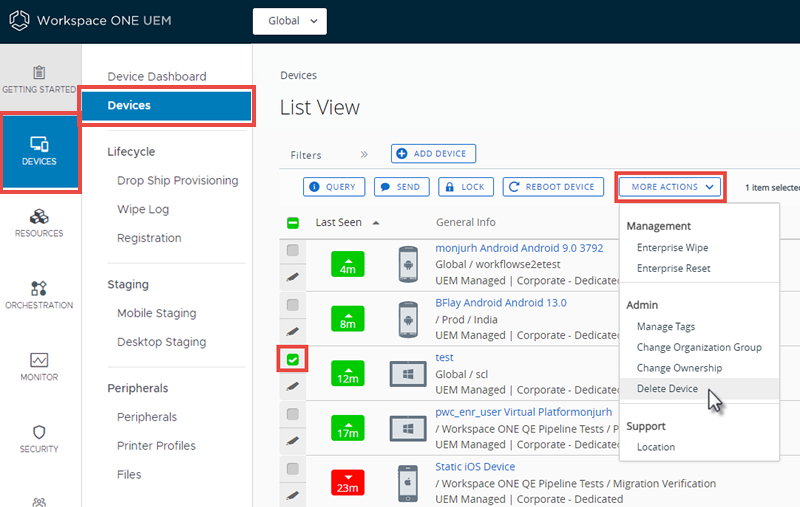
Task: Click the red 23m last seen badge
Action: (x=347, y=483)
